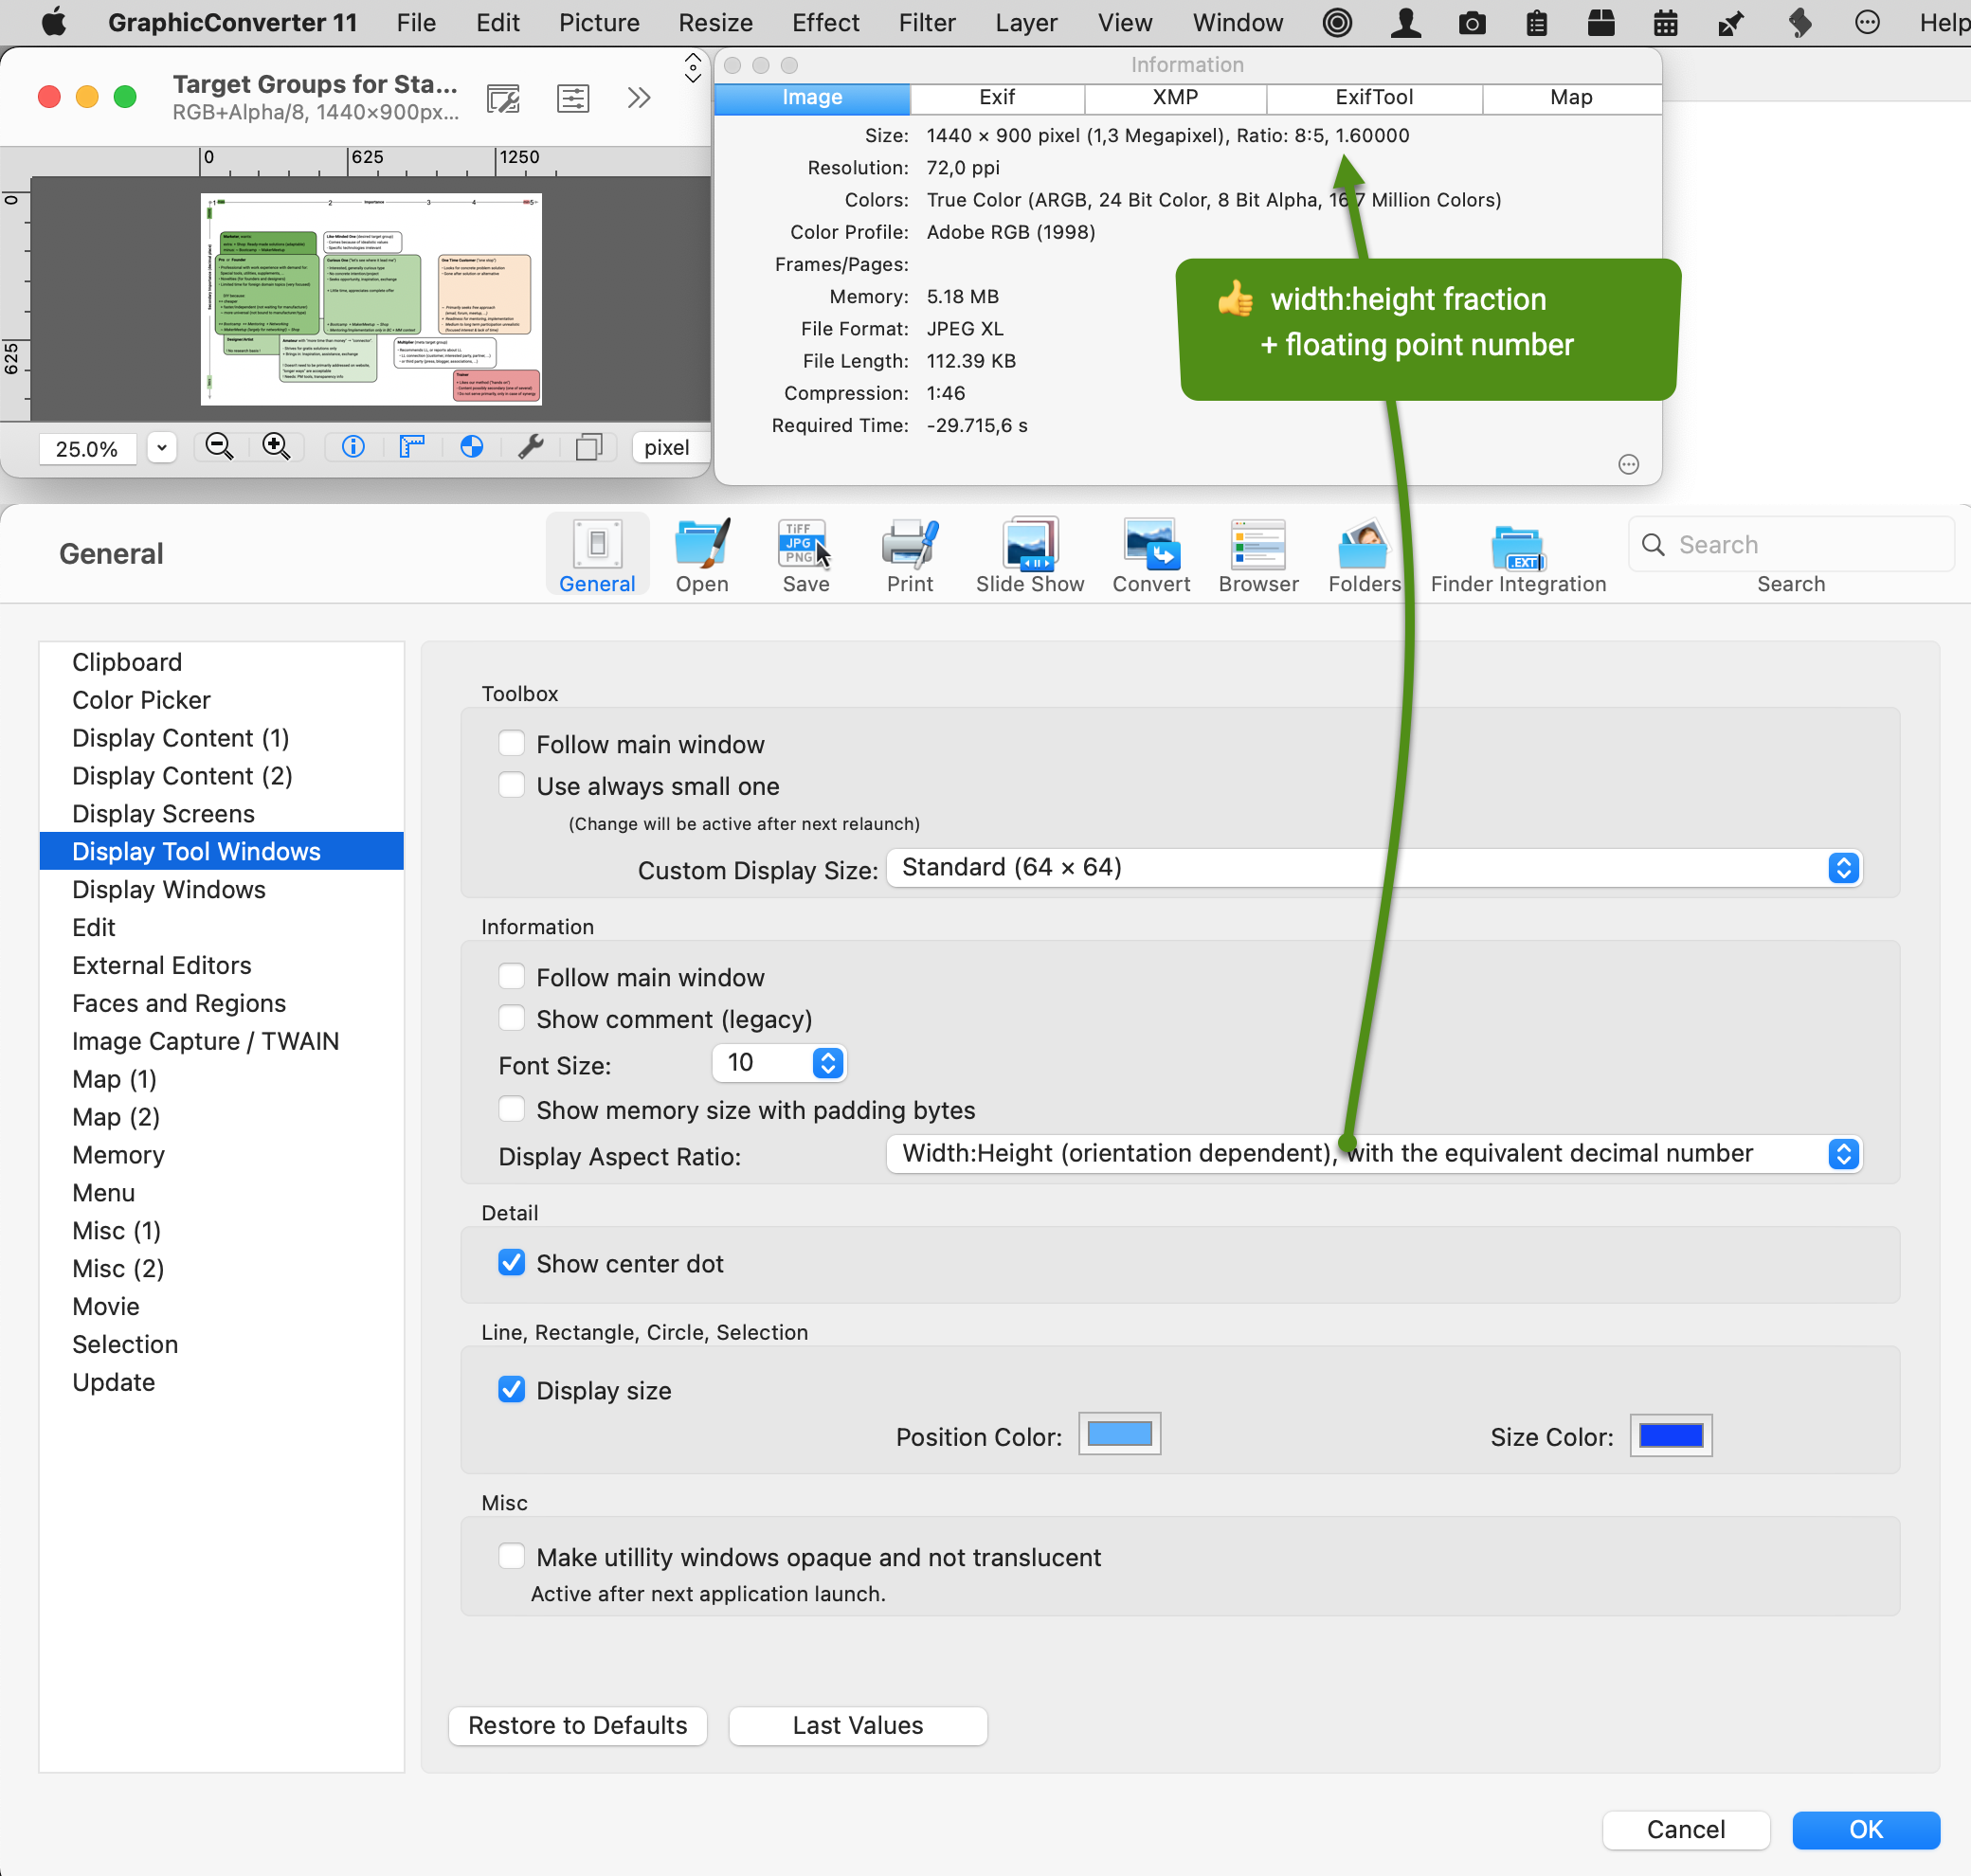Enable Use always small one checkbox
Screen dimensions: 1971x1876
pos(511,785)
